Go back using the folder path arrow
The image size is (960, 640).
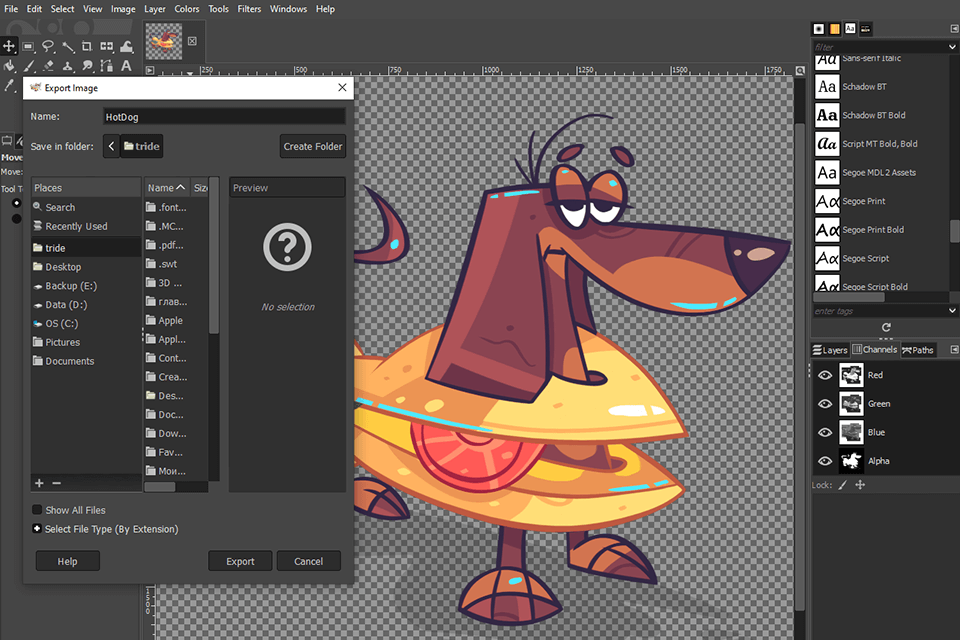111,147
